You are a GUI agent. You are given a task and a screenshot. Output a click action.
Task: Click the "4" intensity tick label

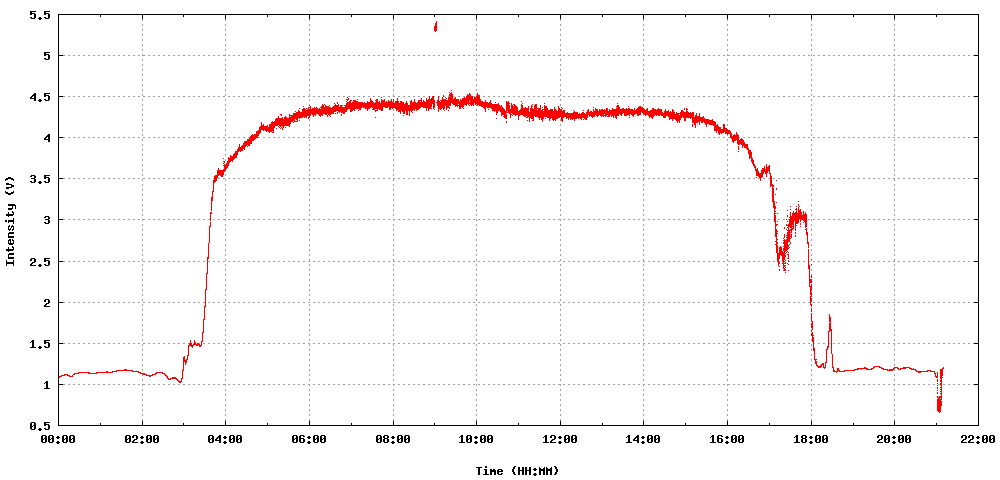(x=46, y=138)
